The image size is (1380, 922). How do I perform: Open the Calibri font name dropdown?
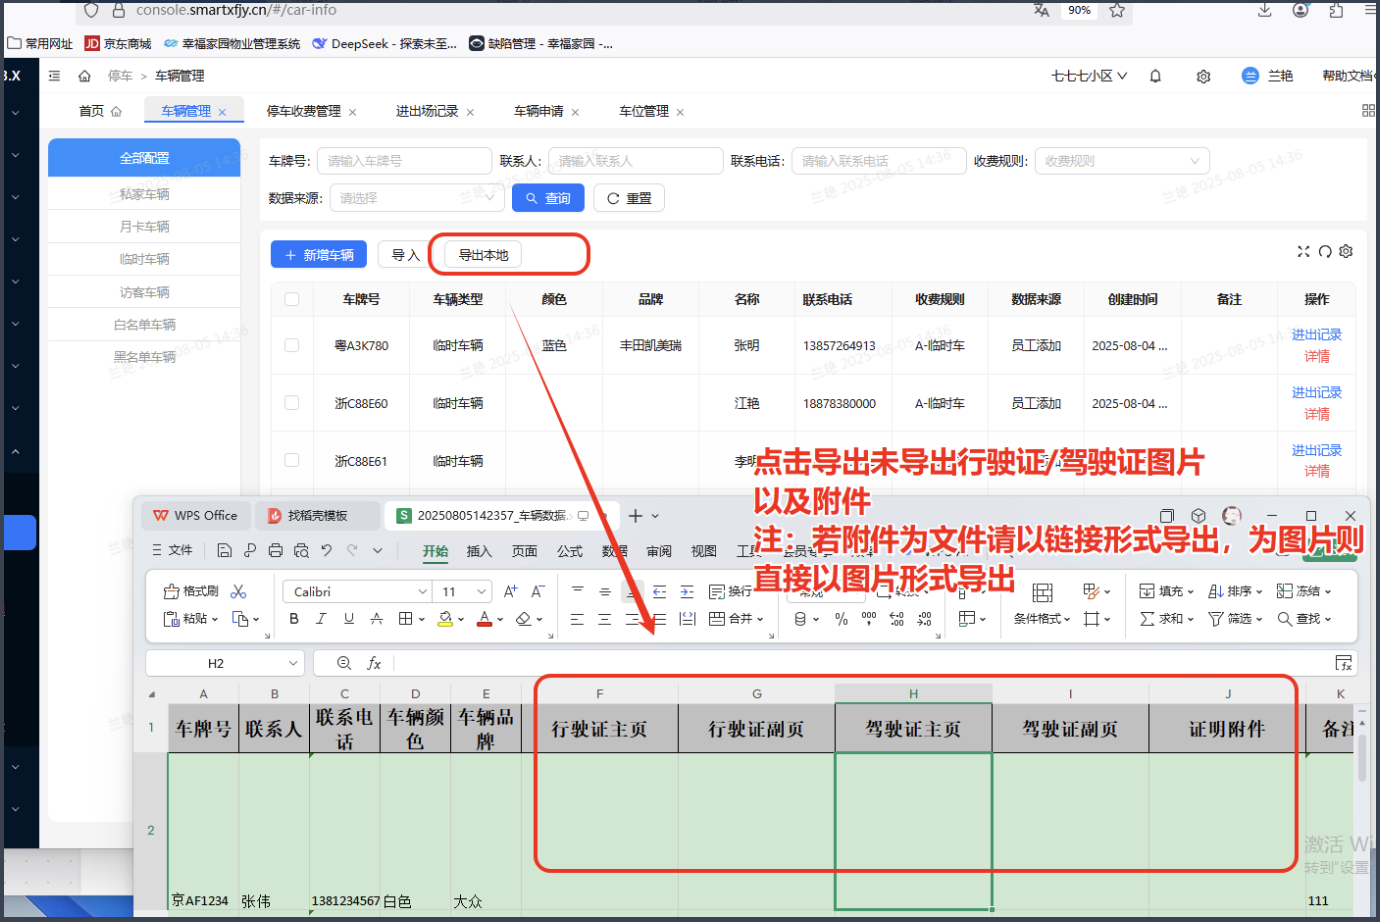[x=356, y=592]
